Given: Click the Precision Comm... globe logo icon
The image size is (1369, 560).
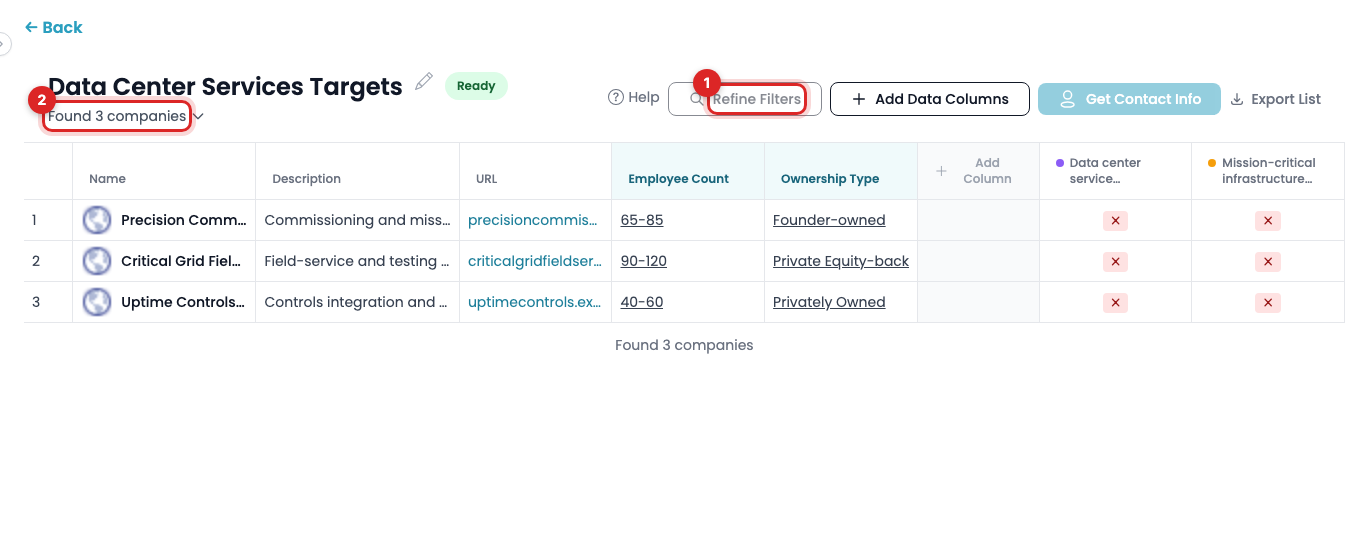Looking at the screenshot, I should coord(97,220).
